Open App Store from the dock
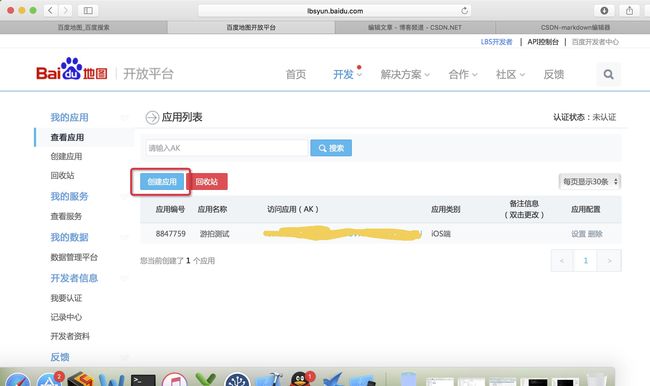The height and width of the screenshot is (386, 650). pos(50,379)
